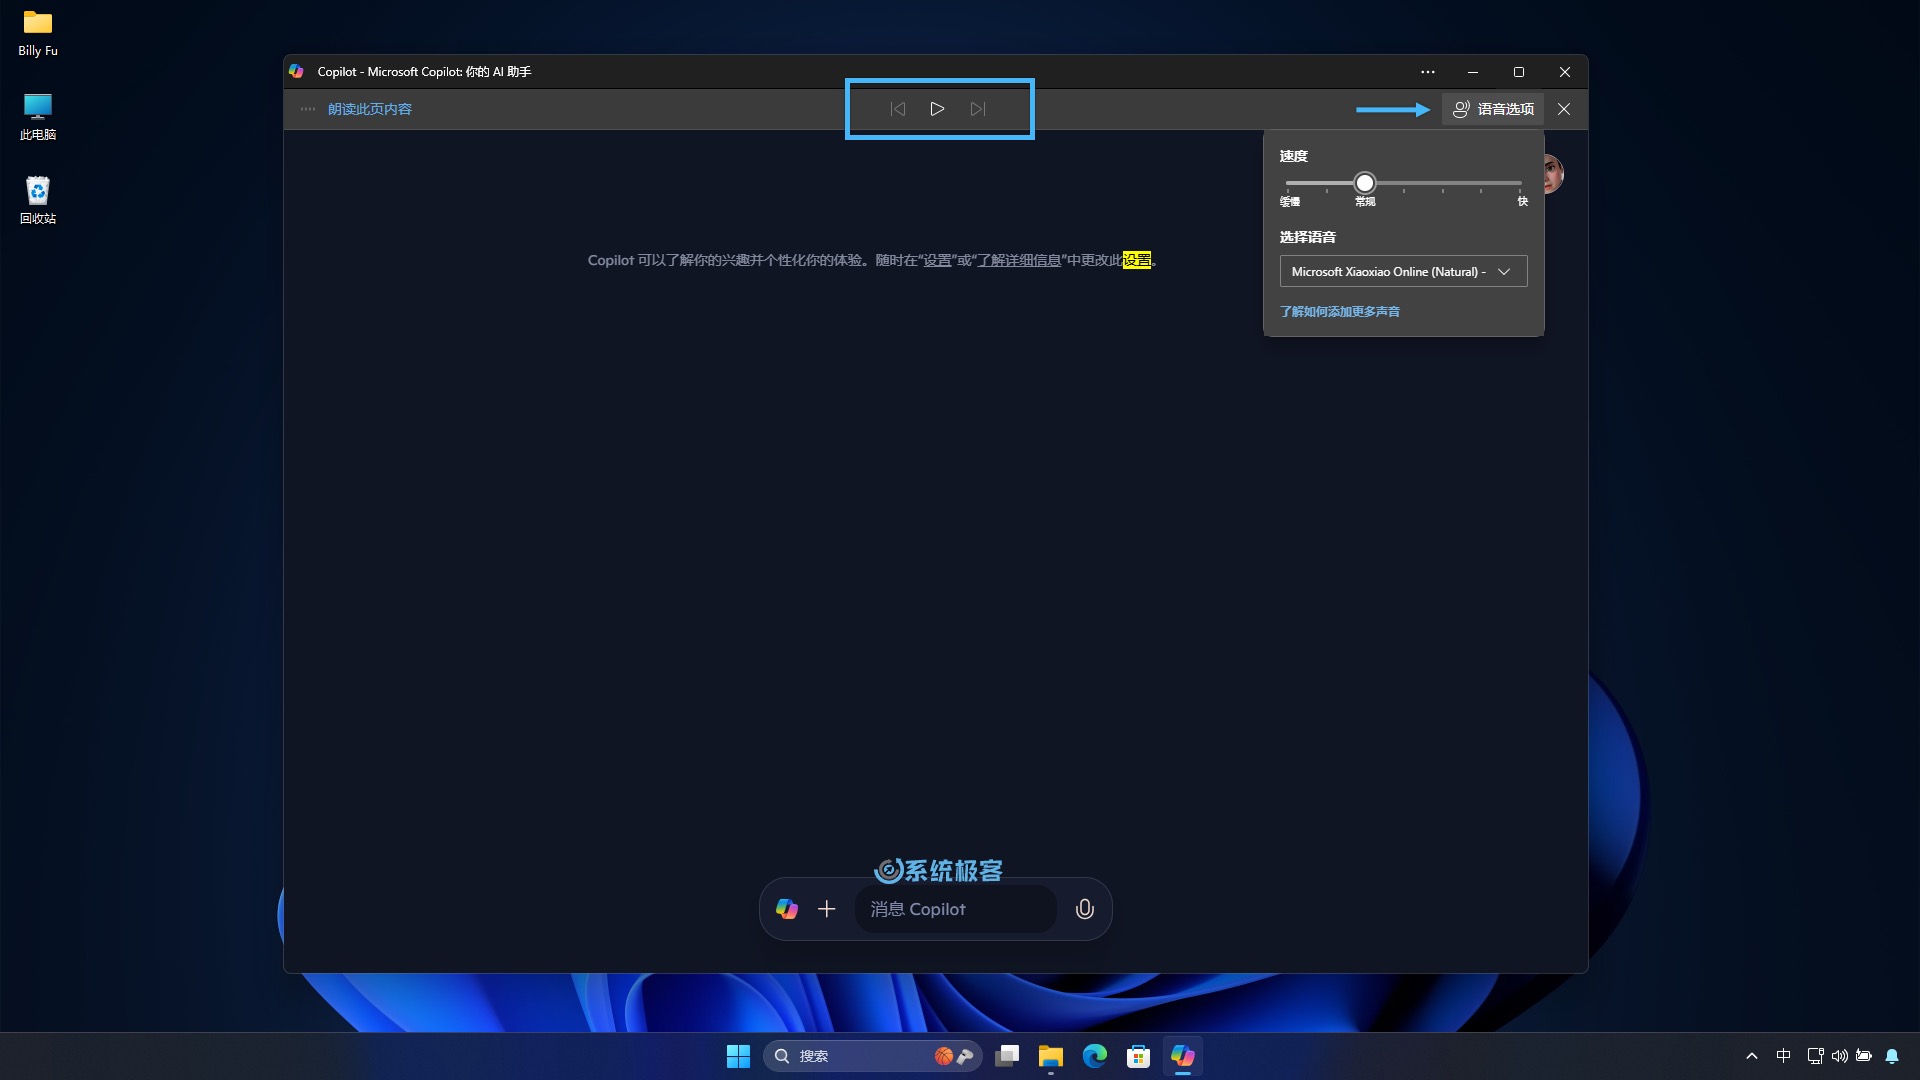Select the 回收站 recycle bin icon
1920x1080 pixels.
pyautogui.click(x=38, y=200)
